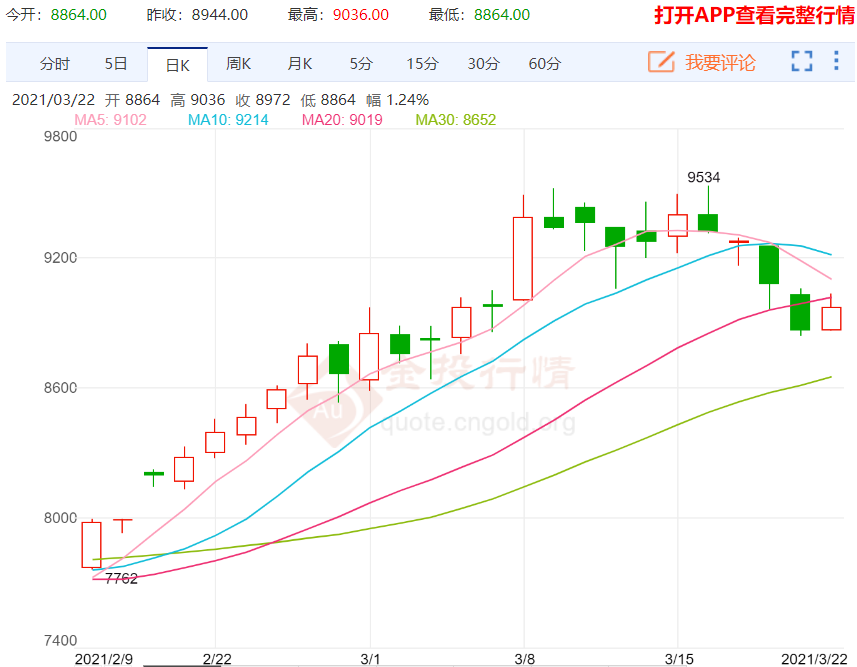Open the three-dot more options menu
This screenshot has height=667, width=857.
837,62
